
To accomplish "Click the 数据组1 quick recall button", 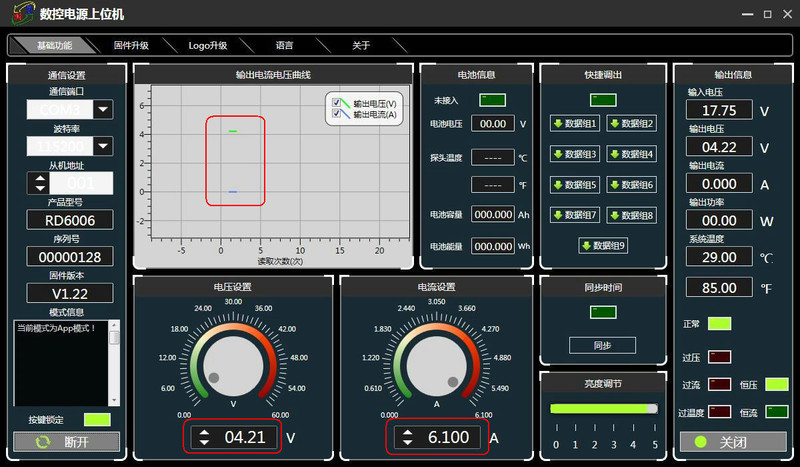I will point(574,124).
